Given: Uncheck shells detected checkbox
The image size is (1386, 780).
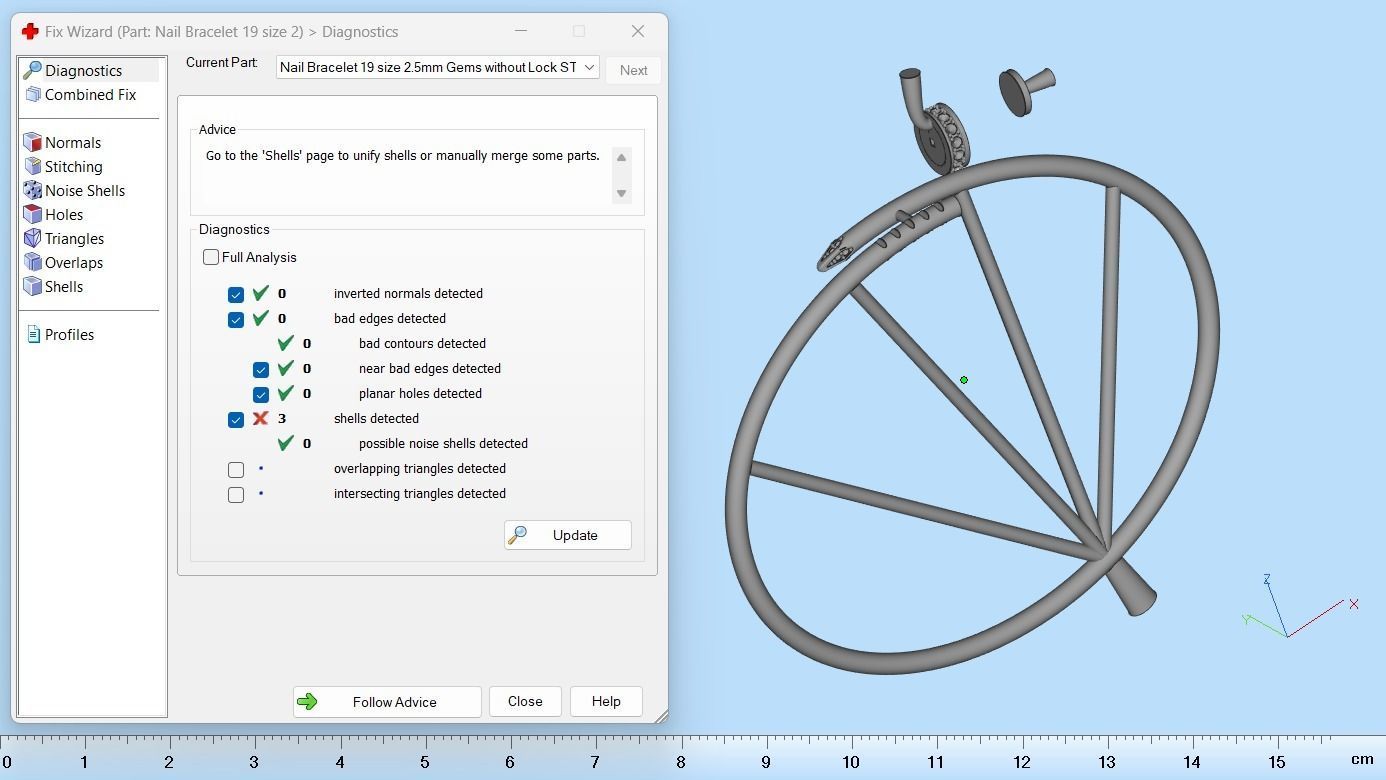Looking at the screenshot, I should coord(236,419).
